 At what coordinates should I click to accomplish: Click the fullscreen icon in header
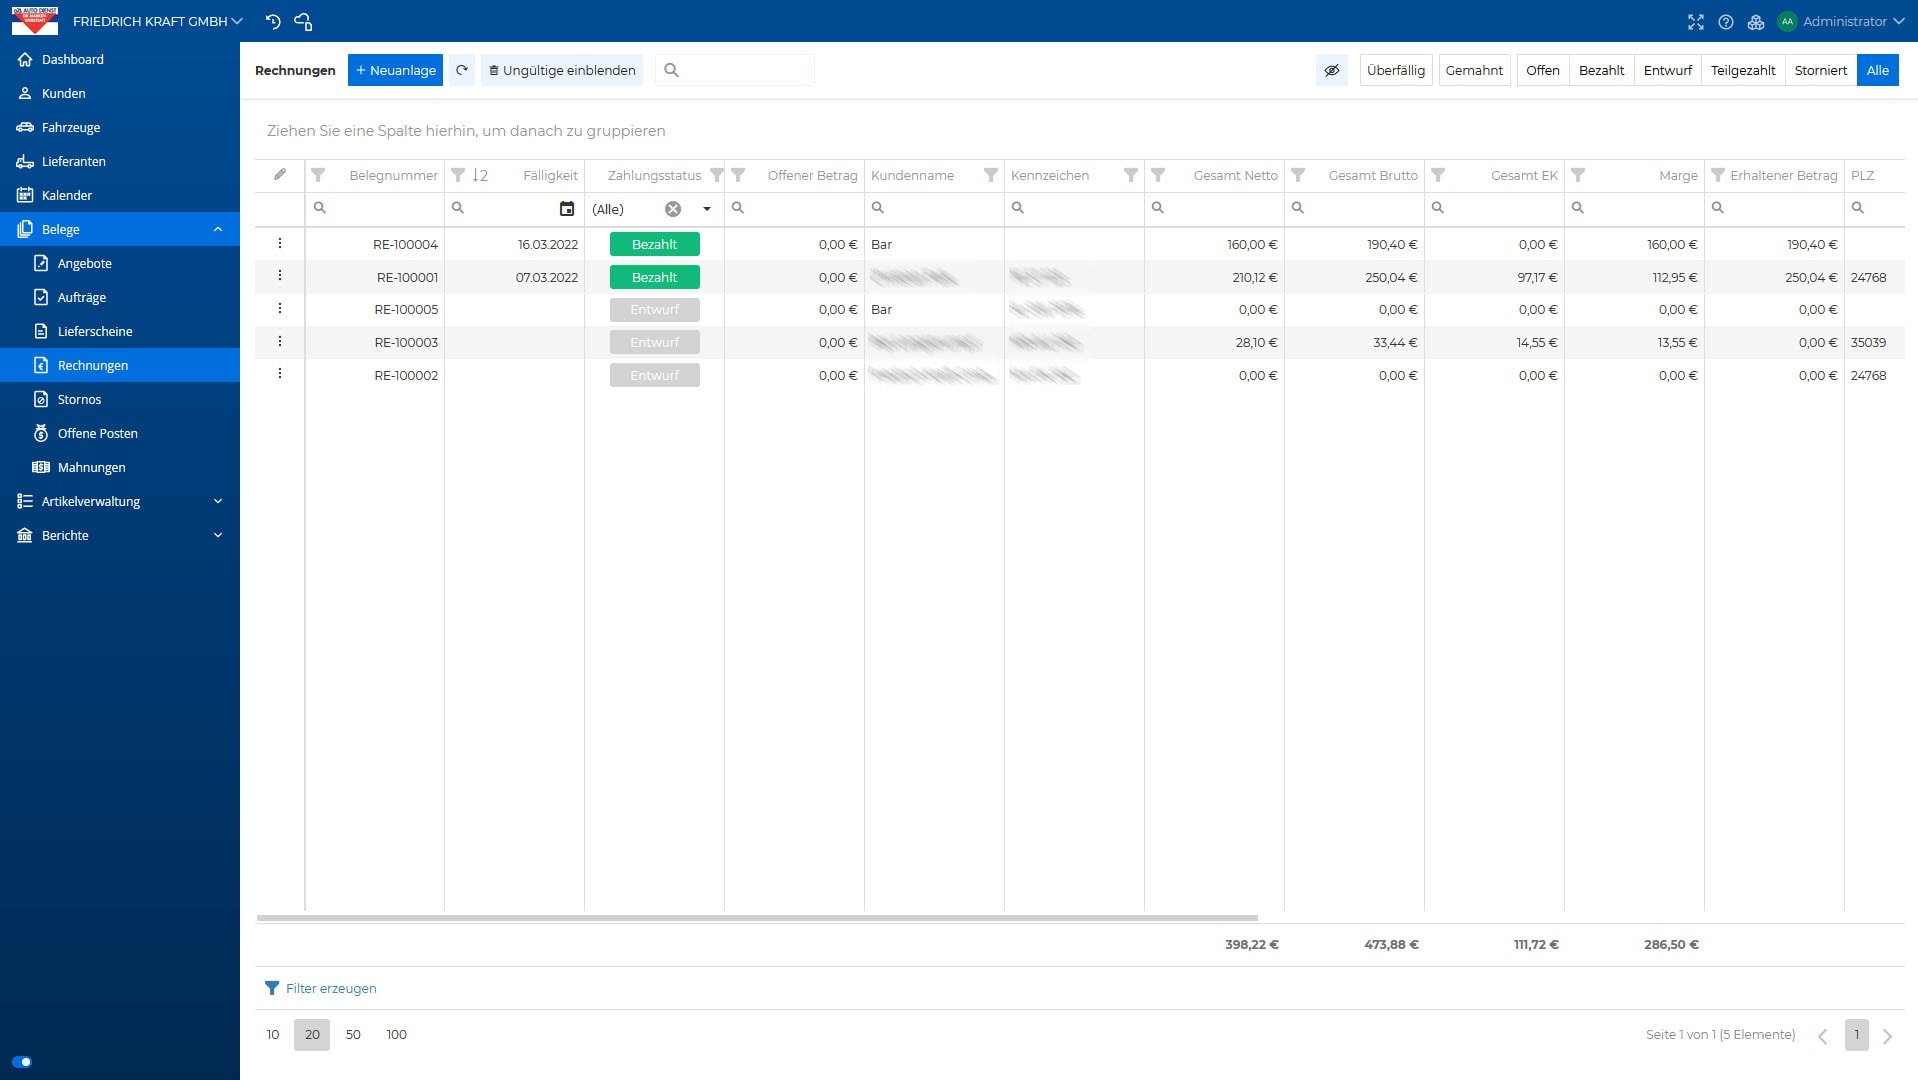tap(1695, 21)
